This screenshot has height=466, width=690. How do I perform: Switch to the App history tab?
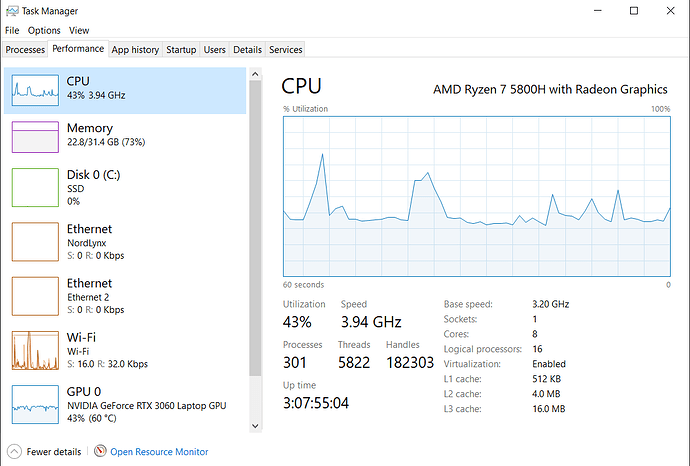coord(135,49)
